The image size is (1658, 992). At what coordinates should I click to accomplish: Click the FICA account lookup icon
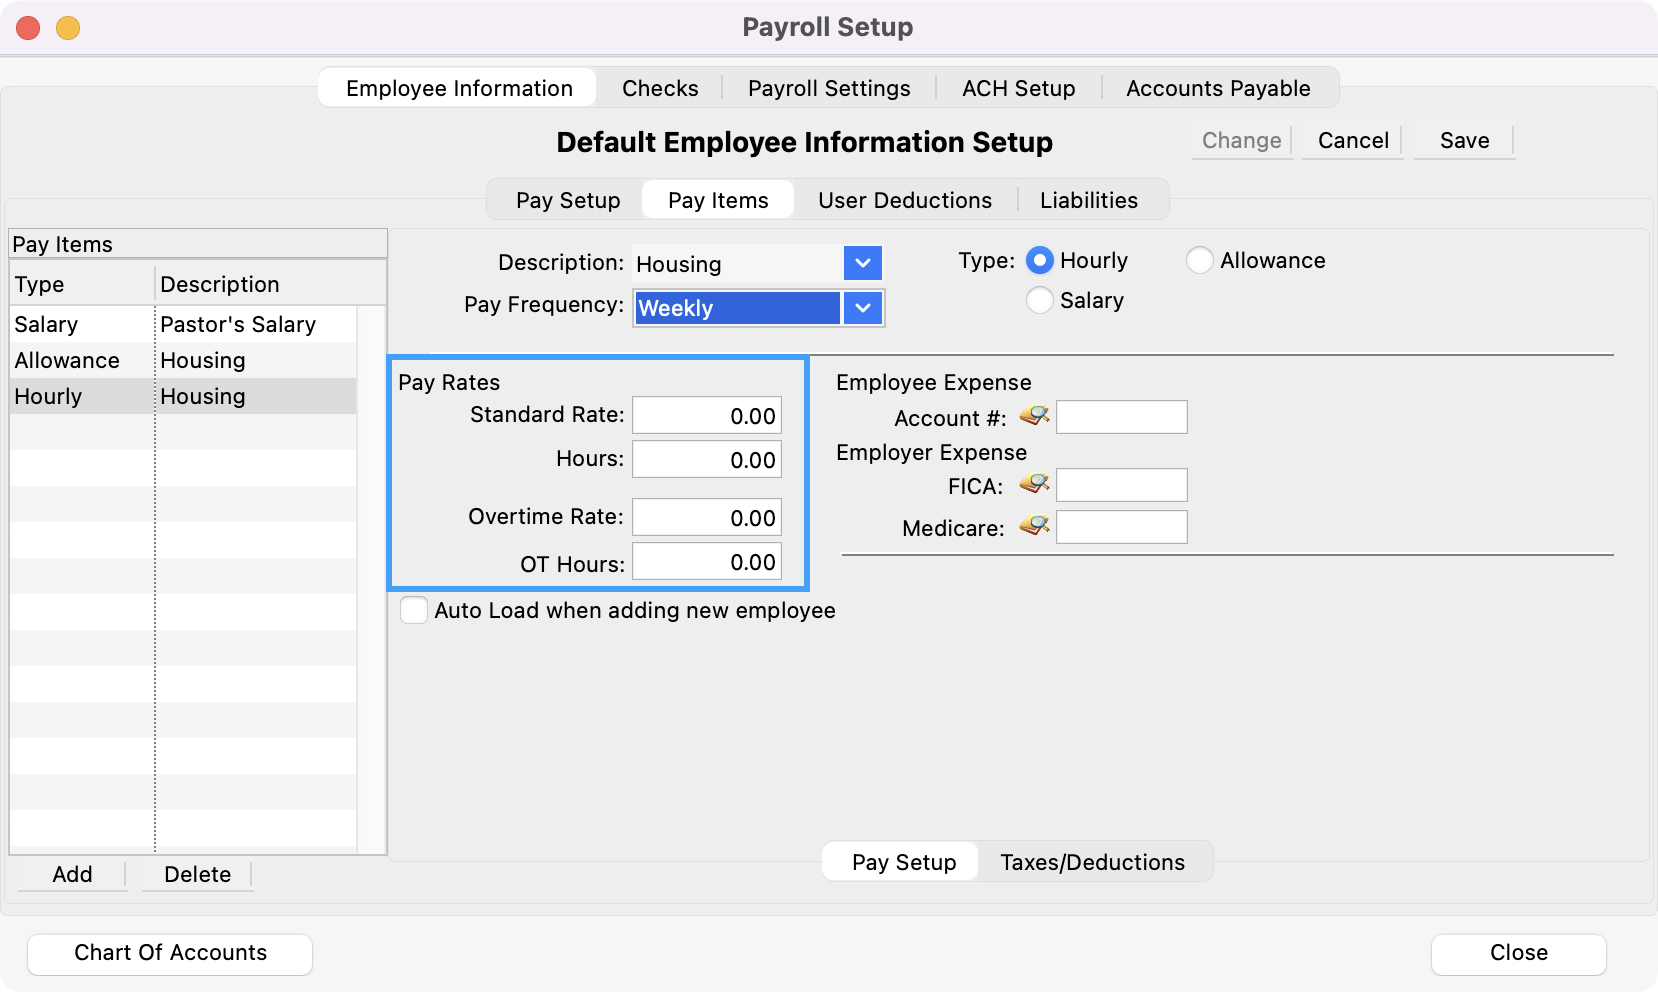pyautogui.click(x=1034, y=485)
